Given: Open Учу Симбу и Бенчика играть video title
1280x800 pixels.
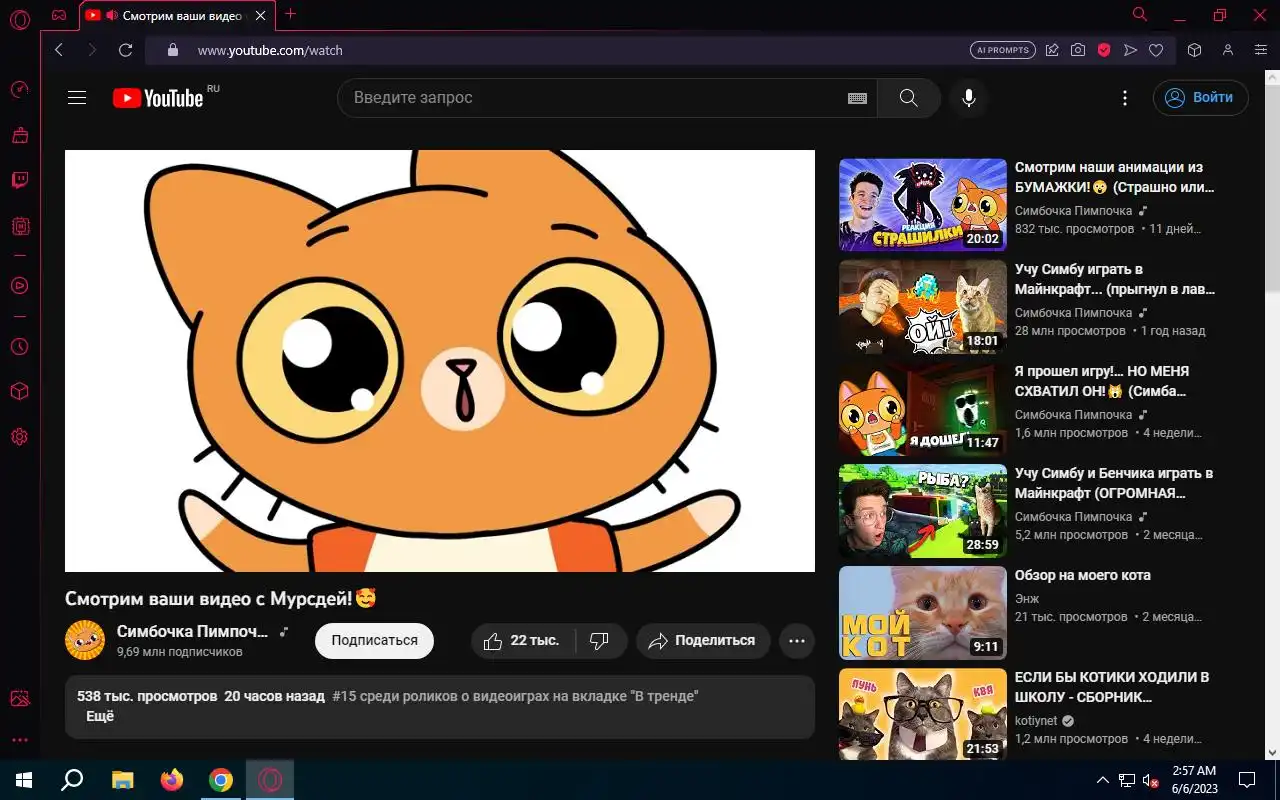Looking at the screenshot, I should [x=1114, y=483].
